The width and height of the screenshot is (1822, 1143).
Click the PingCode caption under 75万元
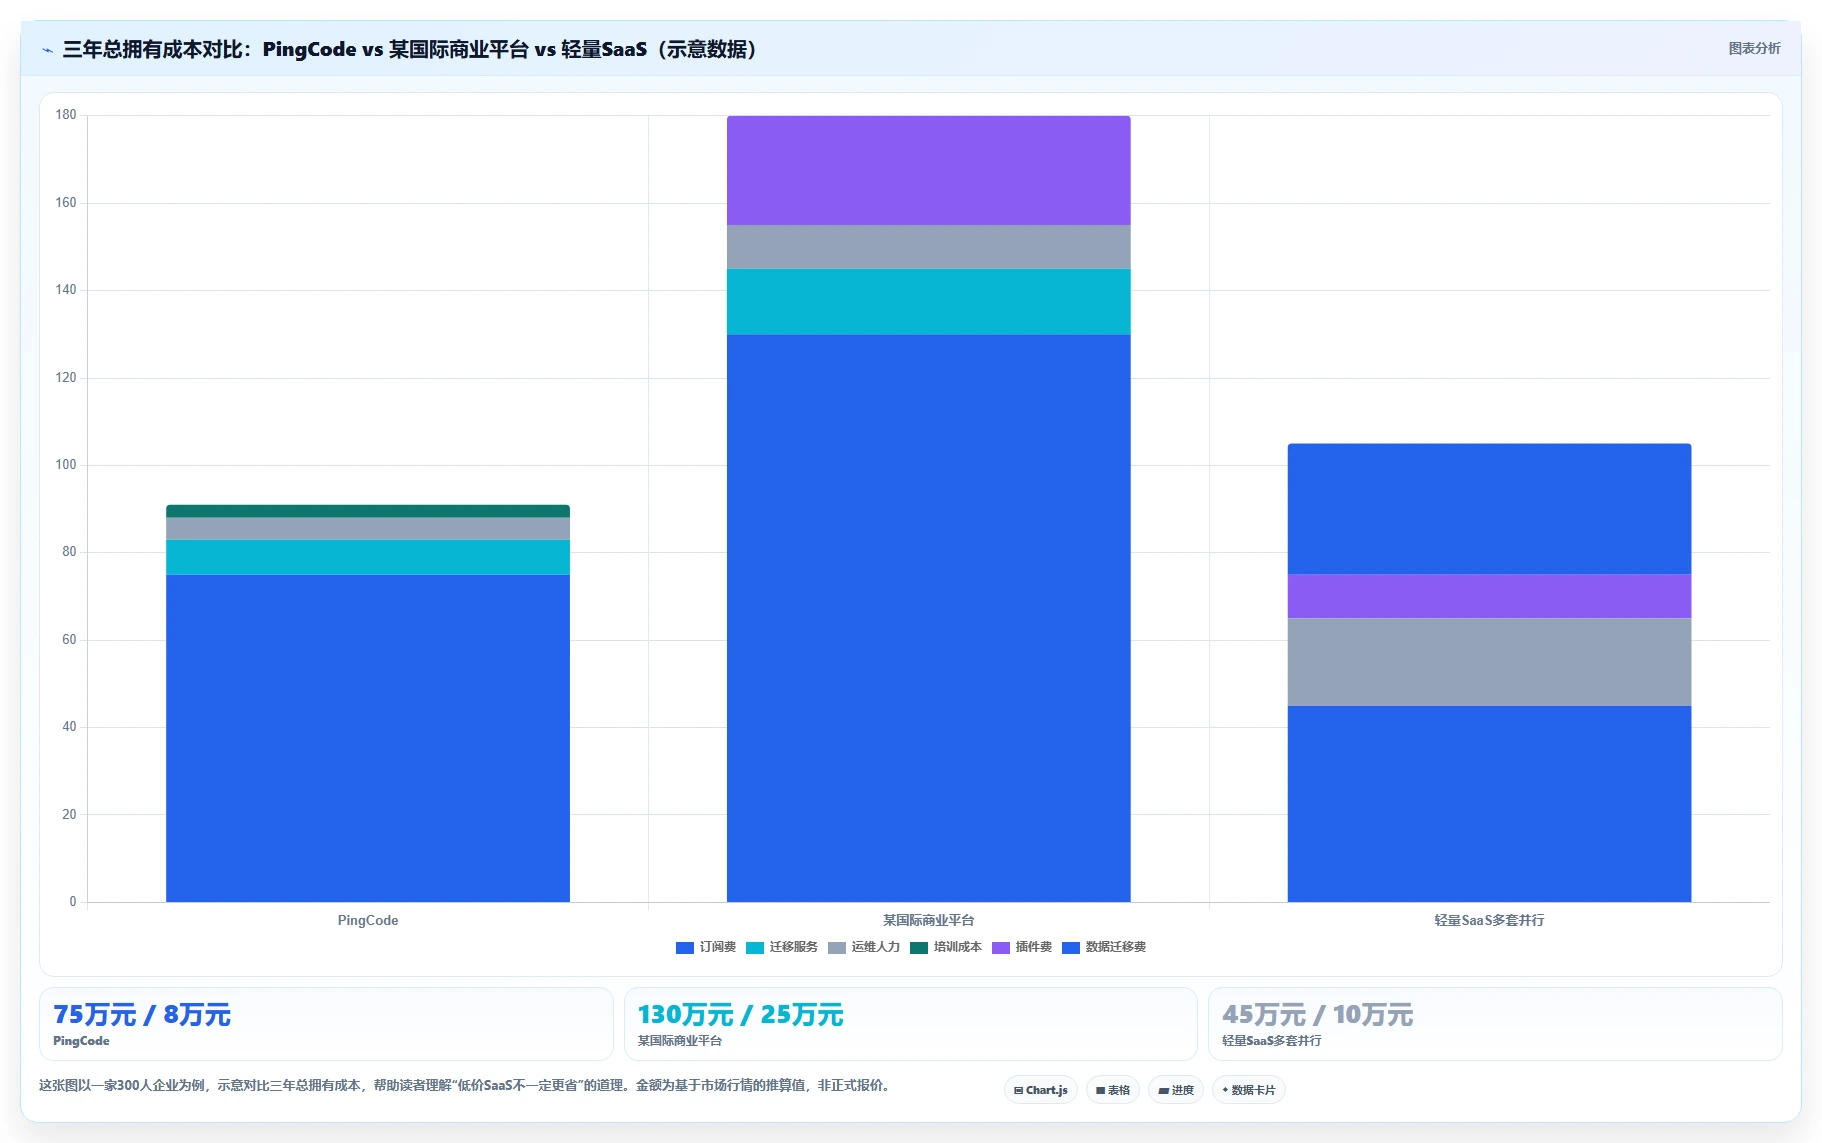(81, 1041)
